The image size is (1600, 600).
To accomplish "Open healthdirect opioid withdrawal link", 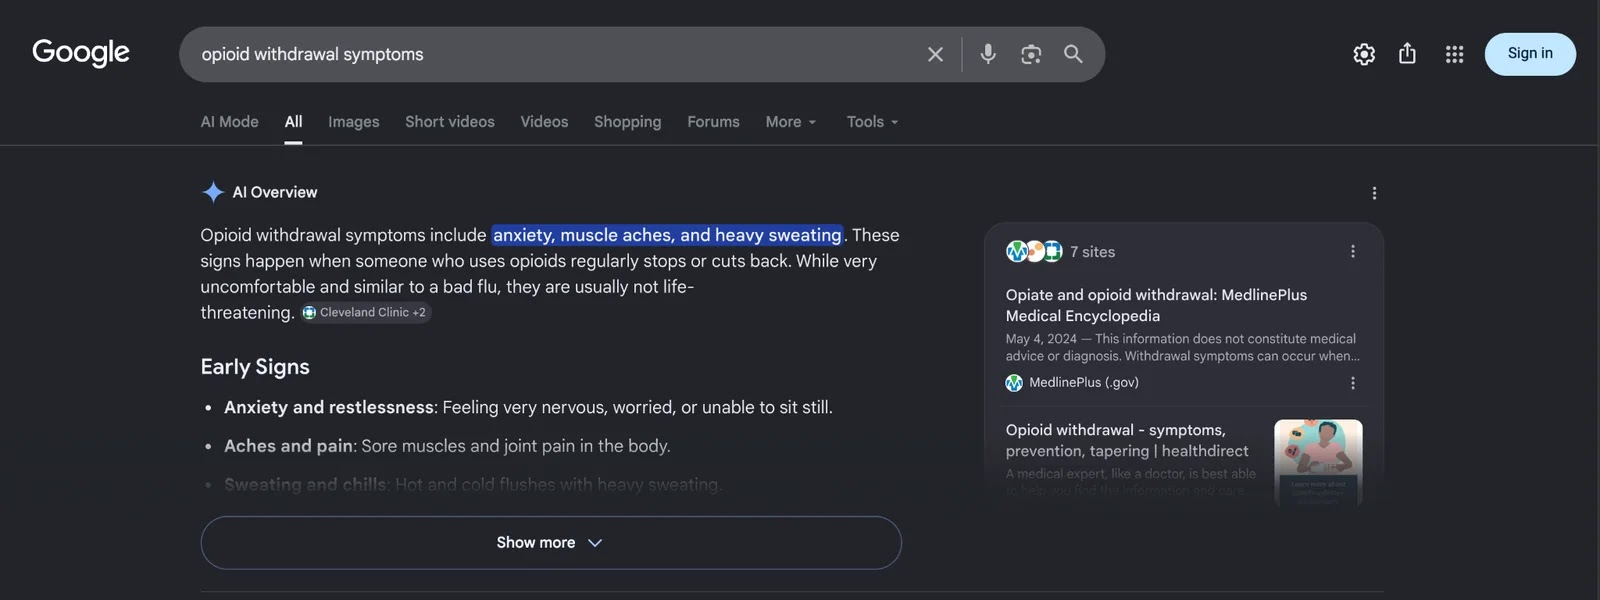I will [x=1127, y=440].
